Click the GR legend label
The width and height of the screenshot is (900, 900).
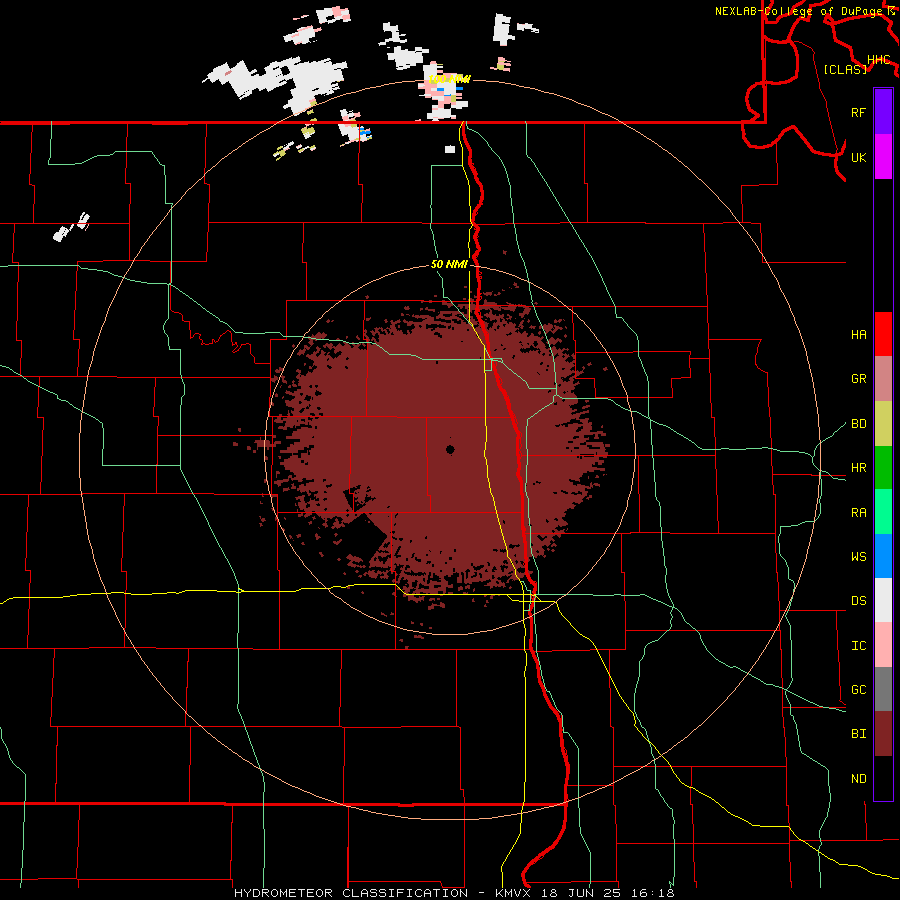(858, 379)
